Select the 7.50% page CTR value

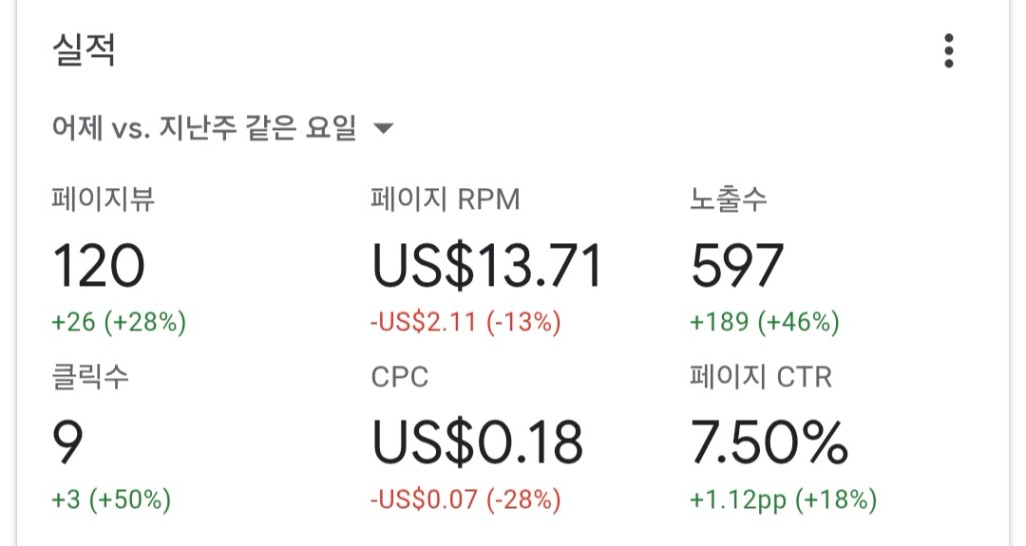pyautogui.click(x=769, y=442)
